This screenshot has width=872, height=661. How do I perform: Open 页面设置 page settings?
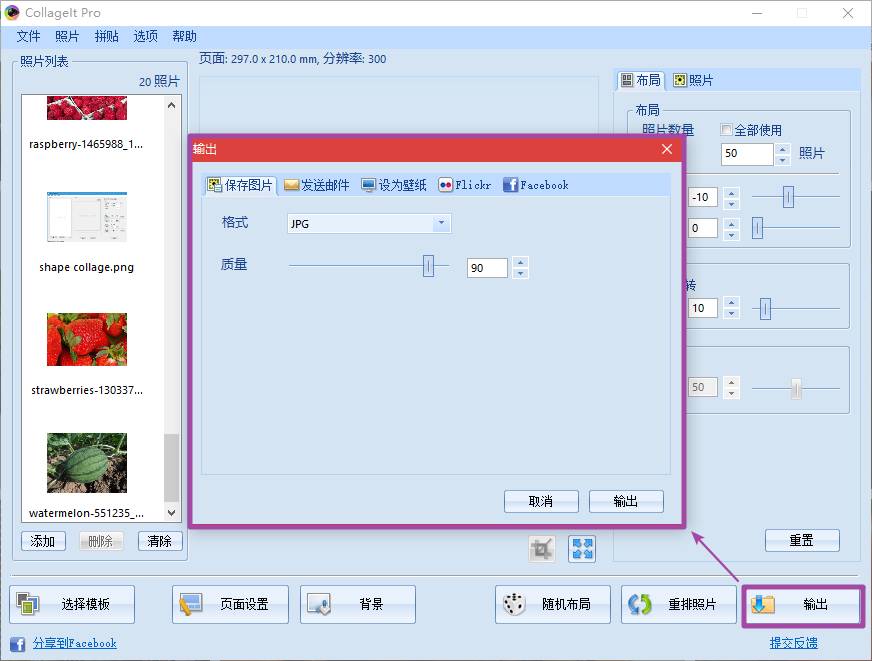230,604
